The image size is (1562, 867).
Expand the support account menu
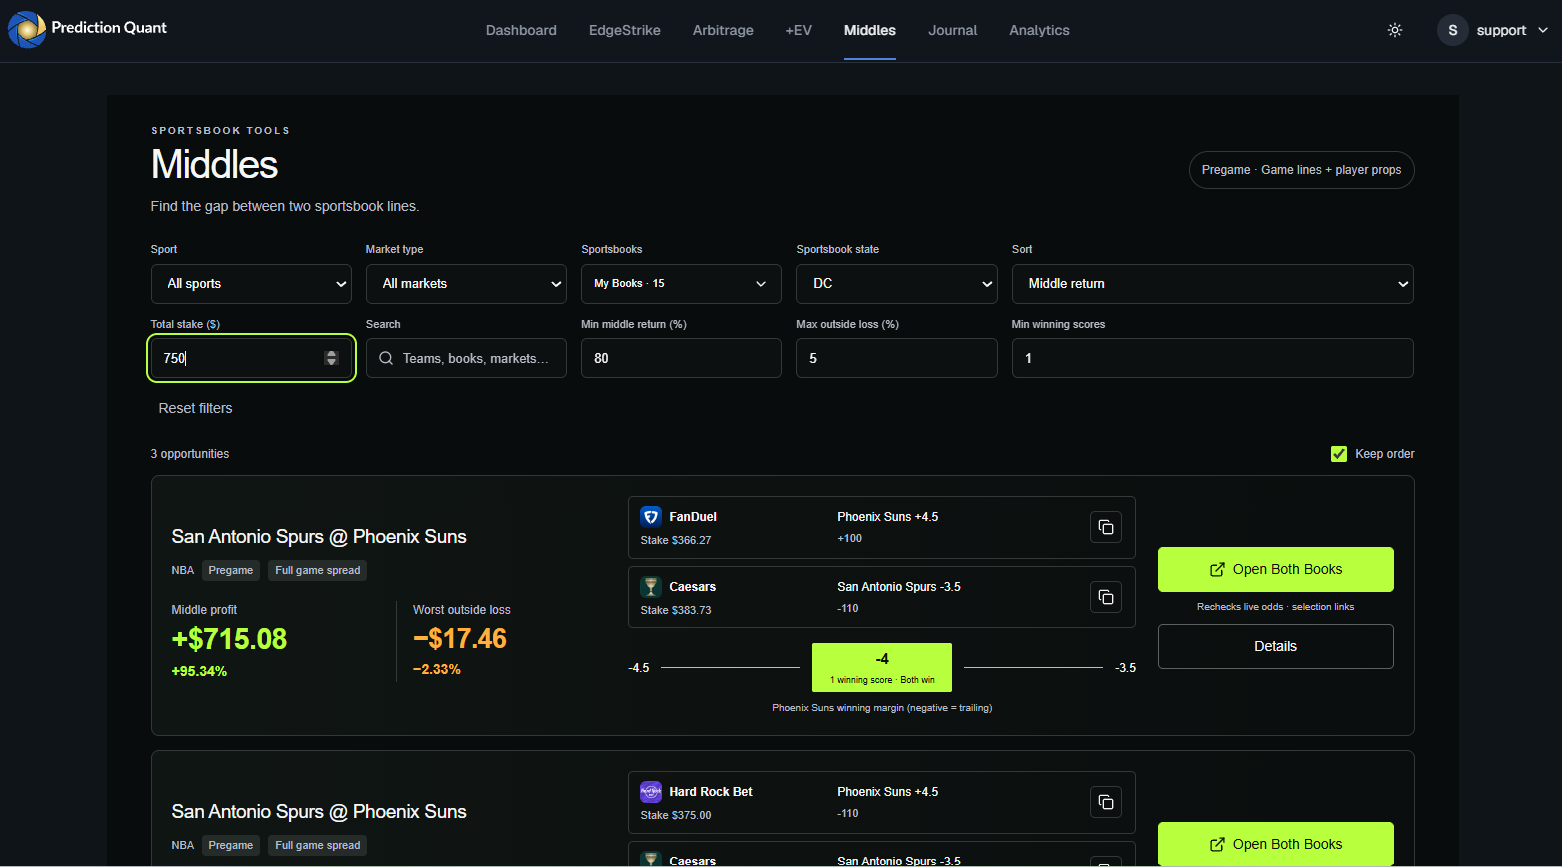(1493, 30)
